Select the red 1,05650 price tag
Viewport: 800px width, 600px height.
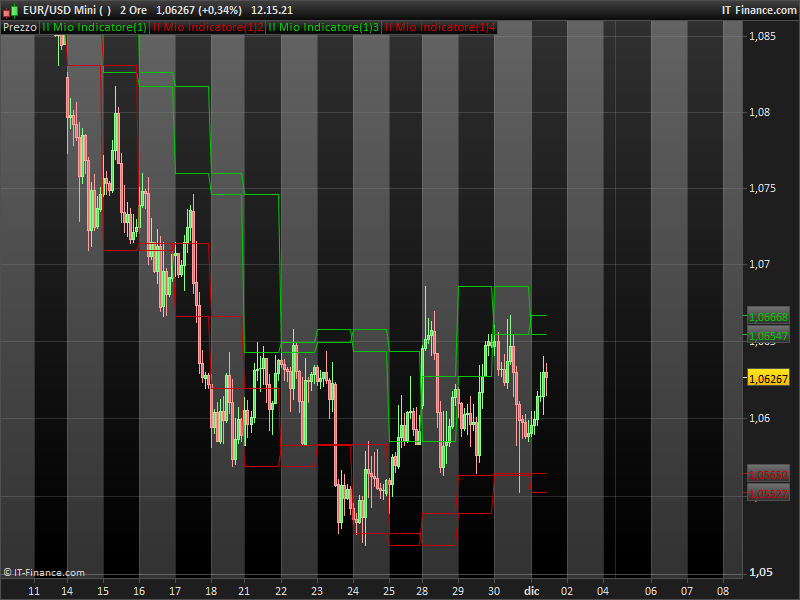click(x=768, y=475)
